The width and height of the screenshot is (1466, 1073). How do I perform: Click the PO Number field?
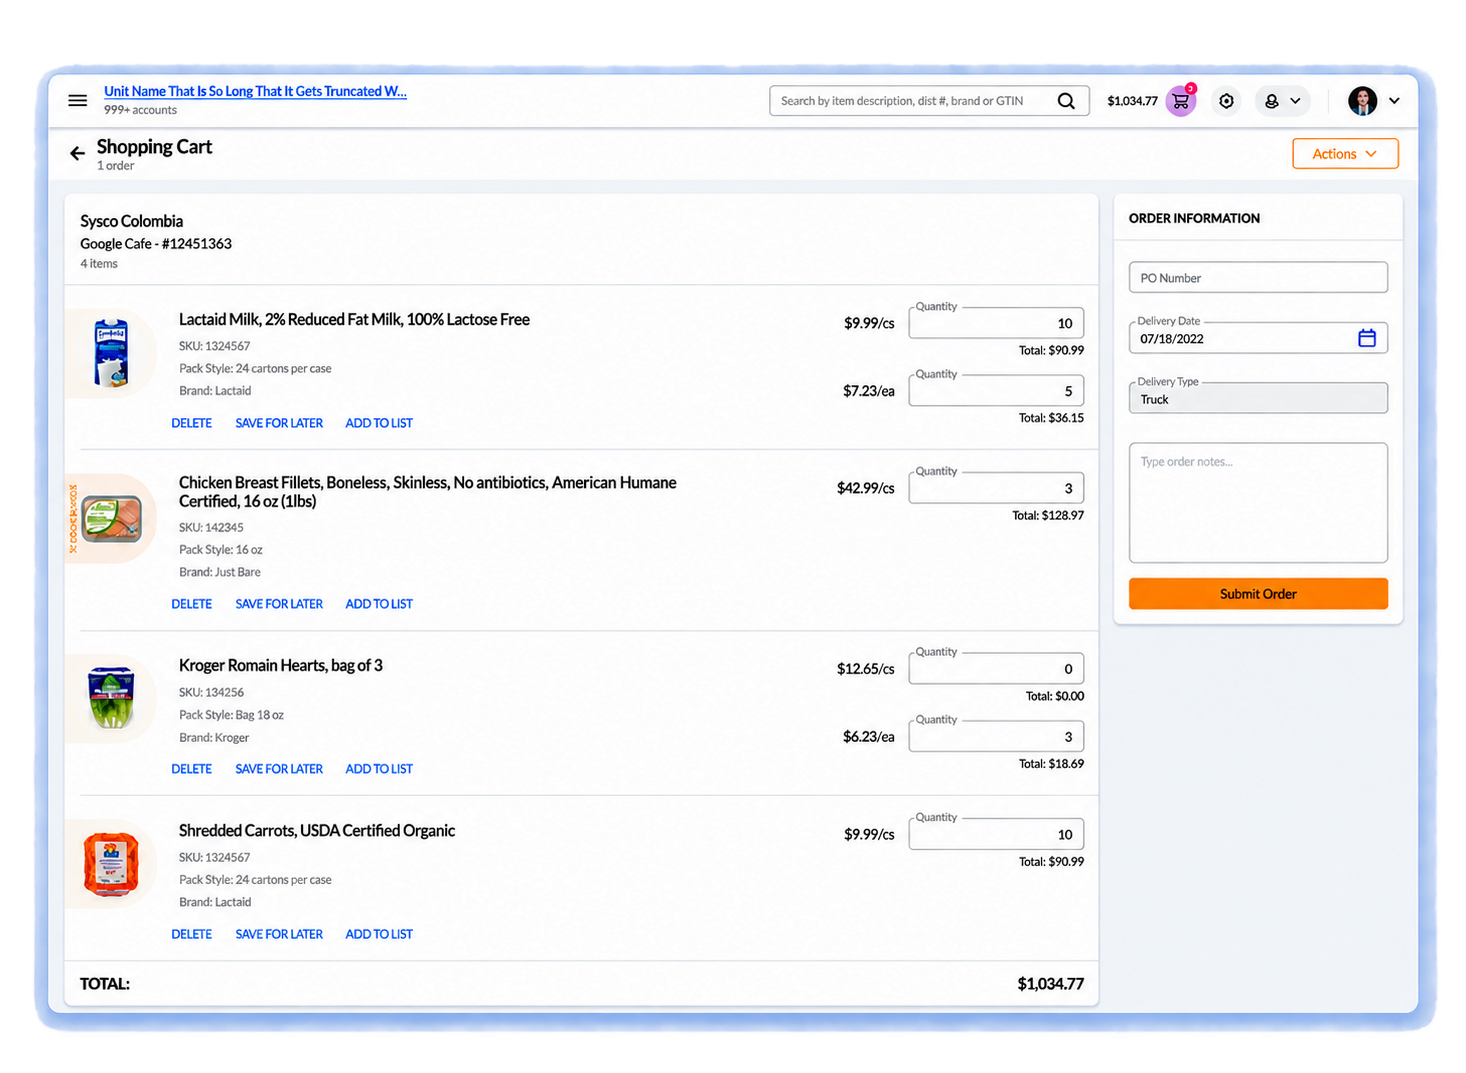coord(1258,277)
